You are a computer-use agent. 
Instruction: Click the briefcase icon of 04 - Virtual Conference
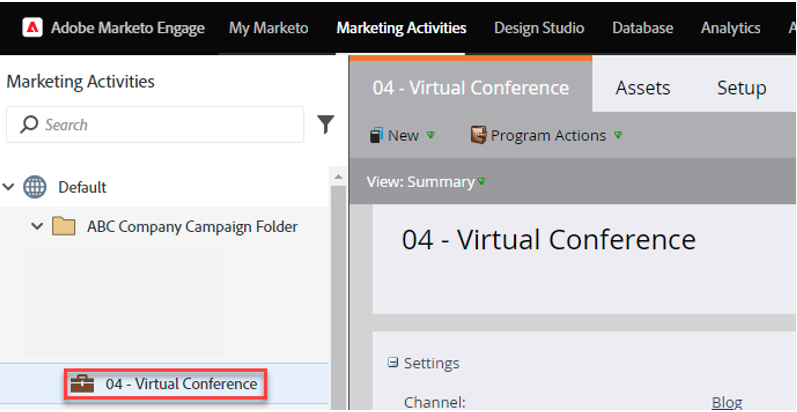[82, 384]
